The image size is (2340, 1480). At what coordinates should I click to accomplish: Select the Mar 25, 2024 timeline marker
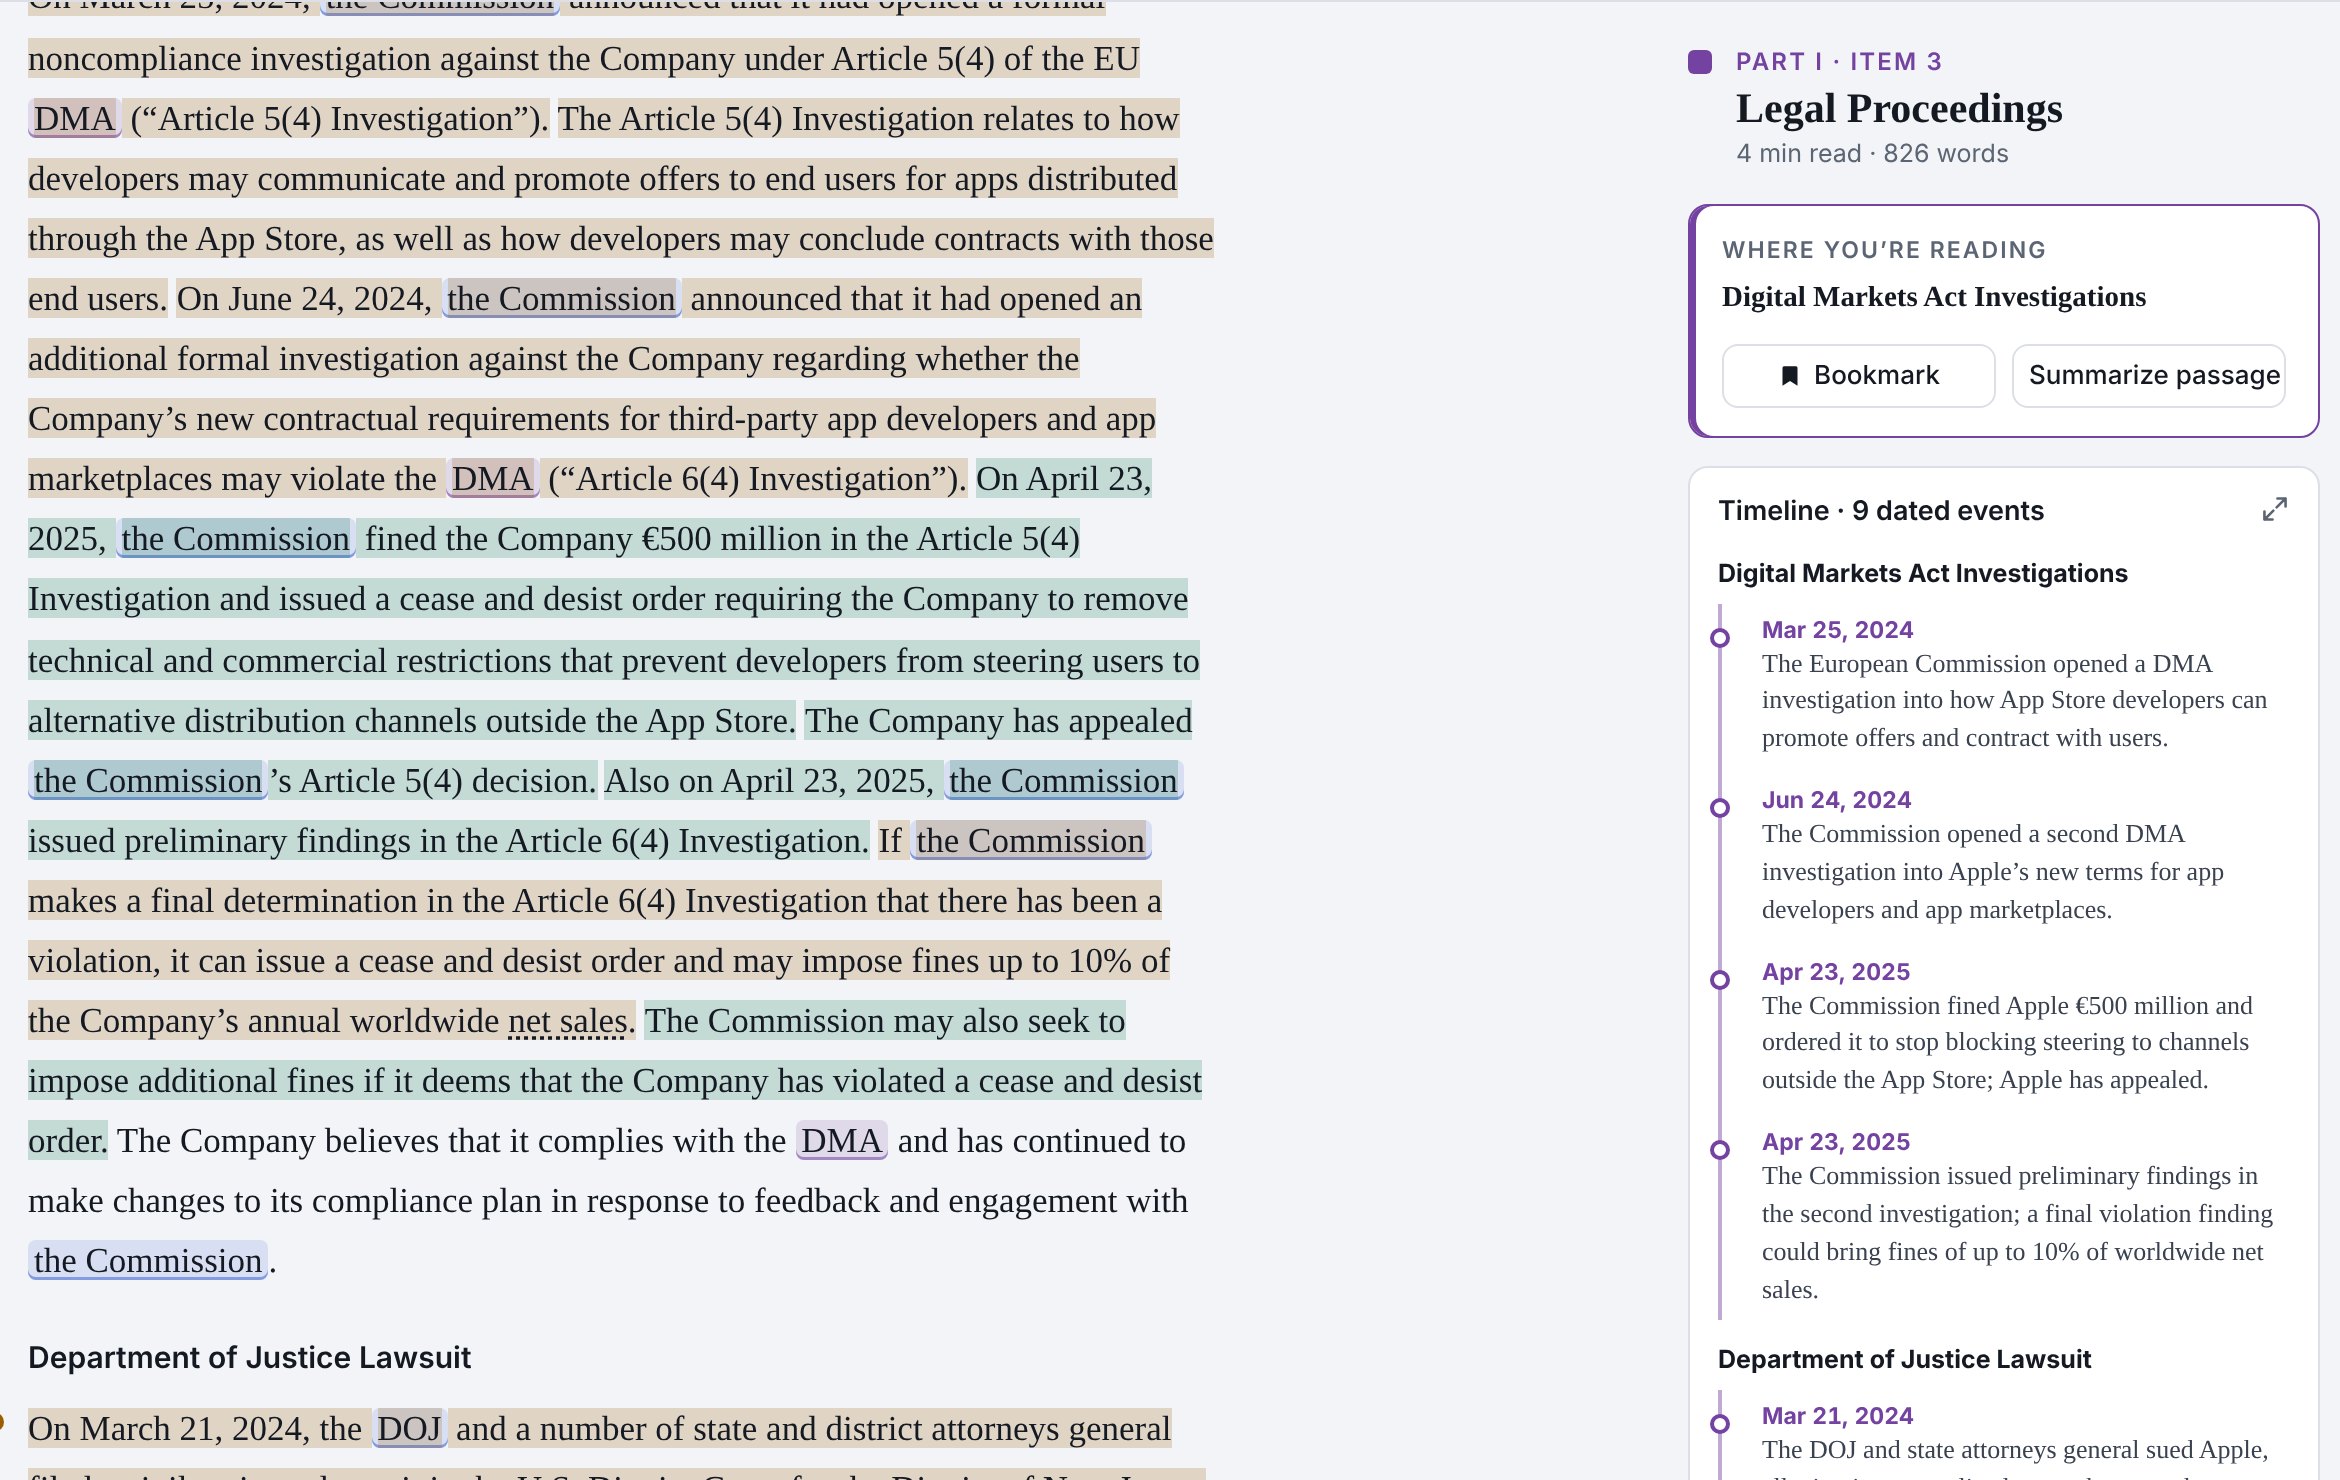tap(1720, 637)
